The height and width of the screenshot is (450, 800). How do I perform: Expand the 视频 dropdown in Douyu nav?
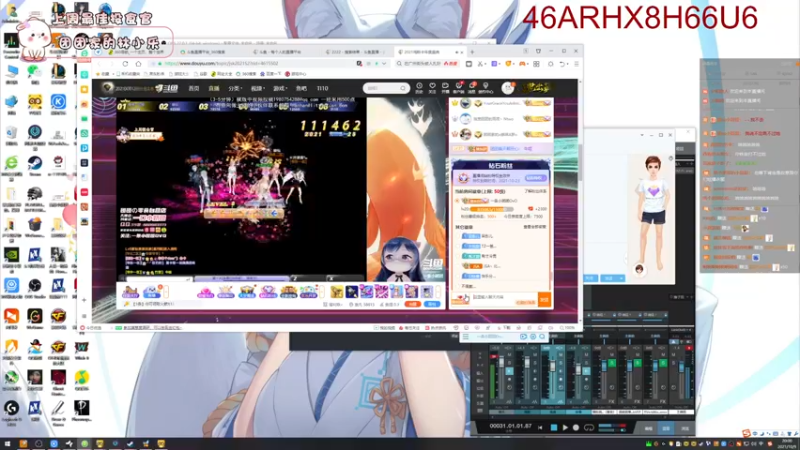pyautogui.click(x=258, y=88)
